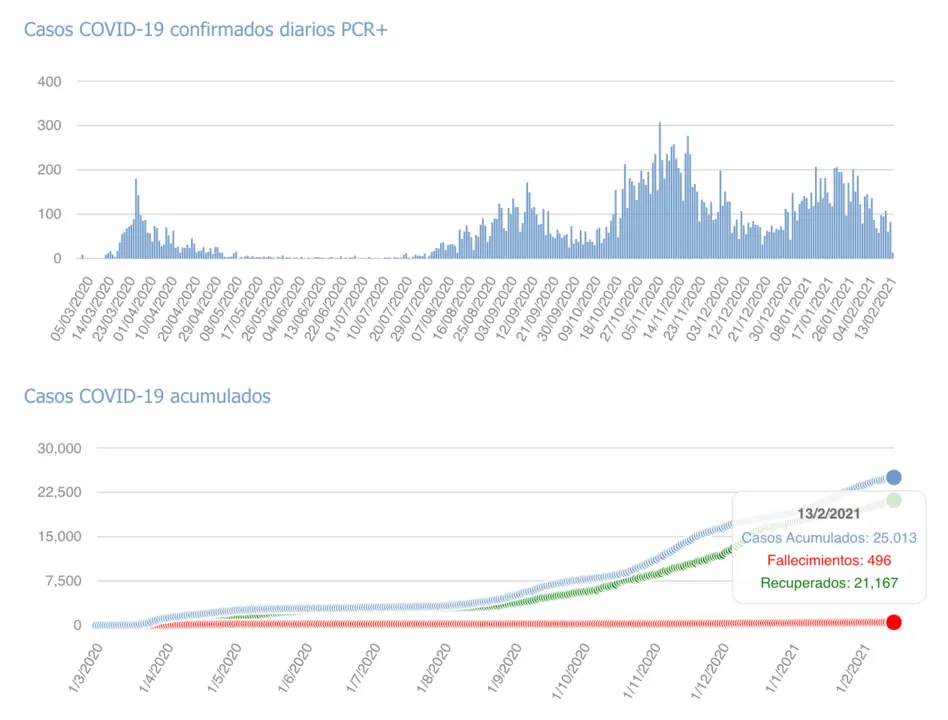Select the tooltip line 'Recuperados: 21,167'

[828, 583]
